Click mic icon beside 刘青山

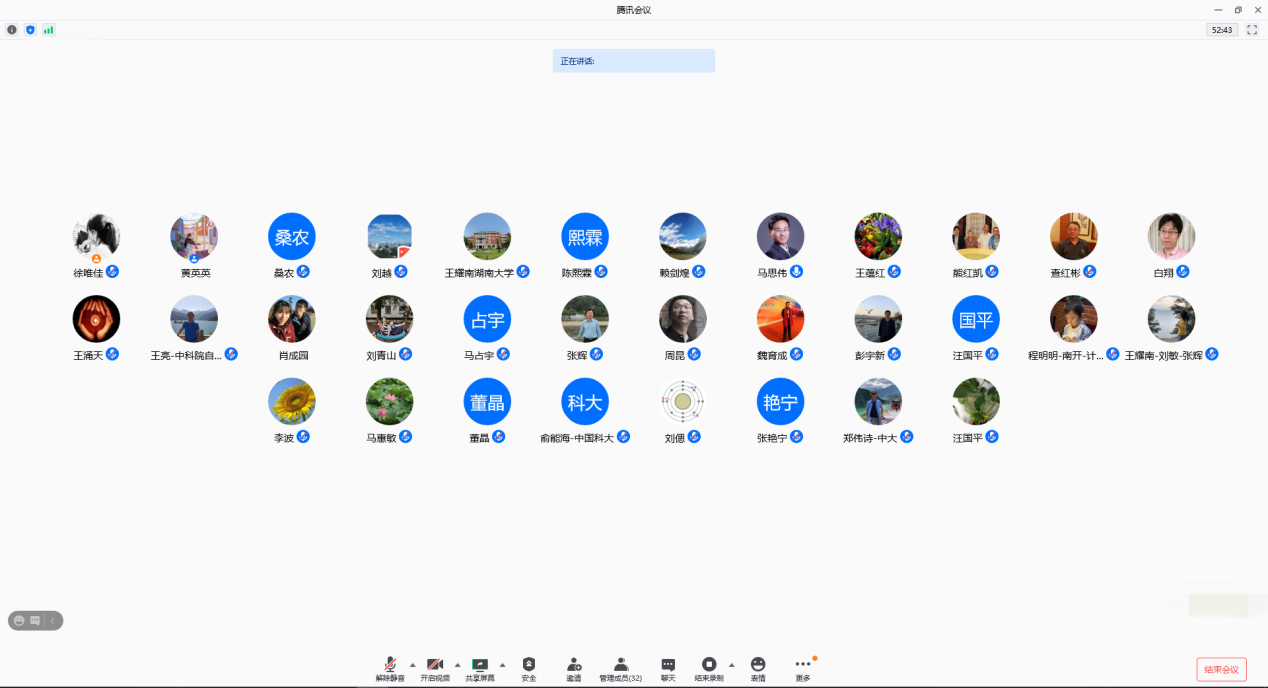[406, 354]
